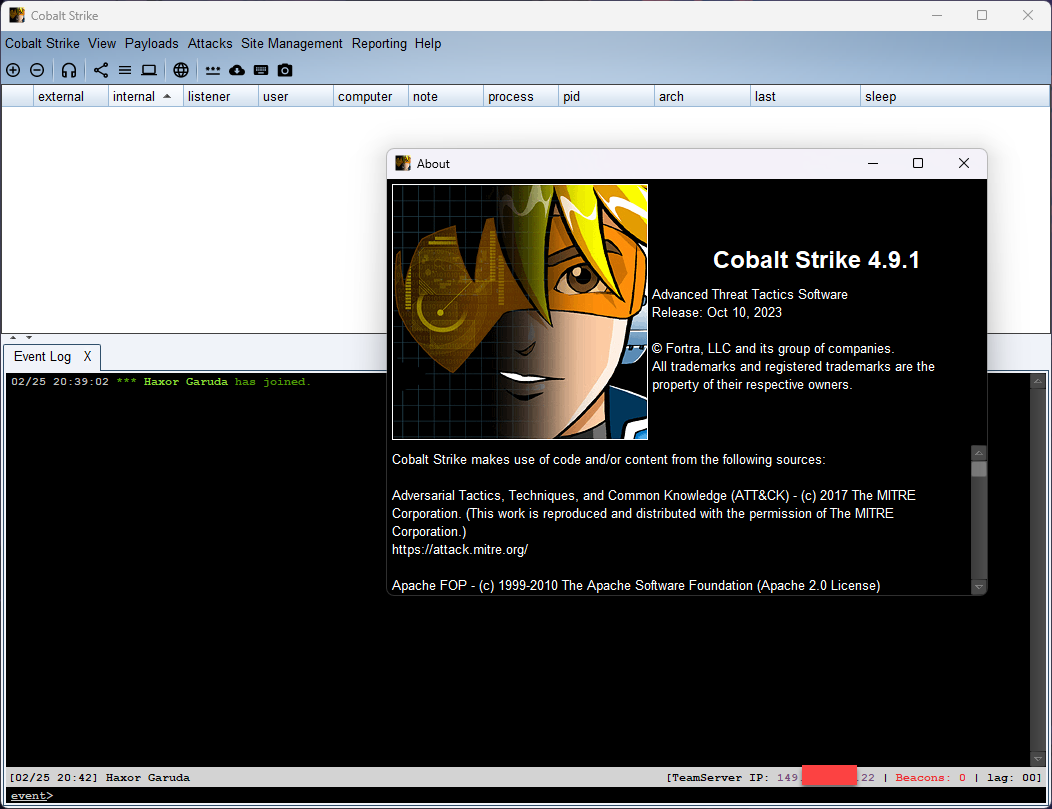Sort sessions by the arch column
This screenshot has width=1052, height=809.
tap(702, 97)
